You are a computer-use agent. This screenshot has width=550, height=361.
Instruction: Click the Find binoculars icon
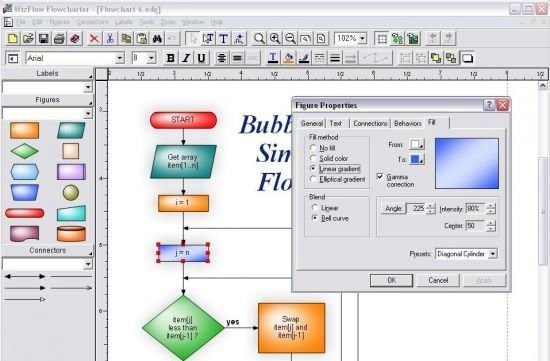pos(157,38)
